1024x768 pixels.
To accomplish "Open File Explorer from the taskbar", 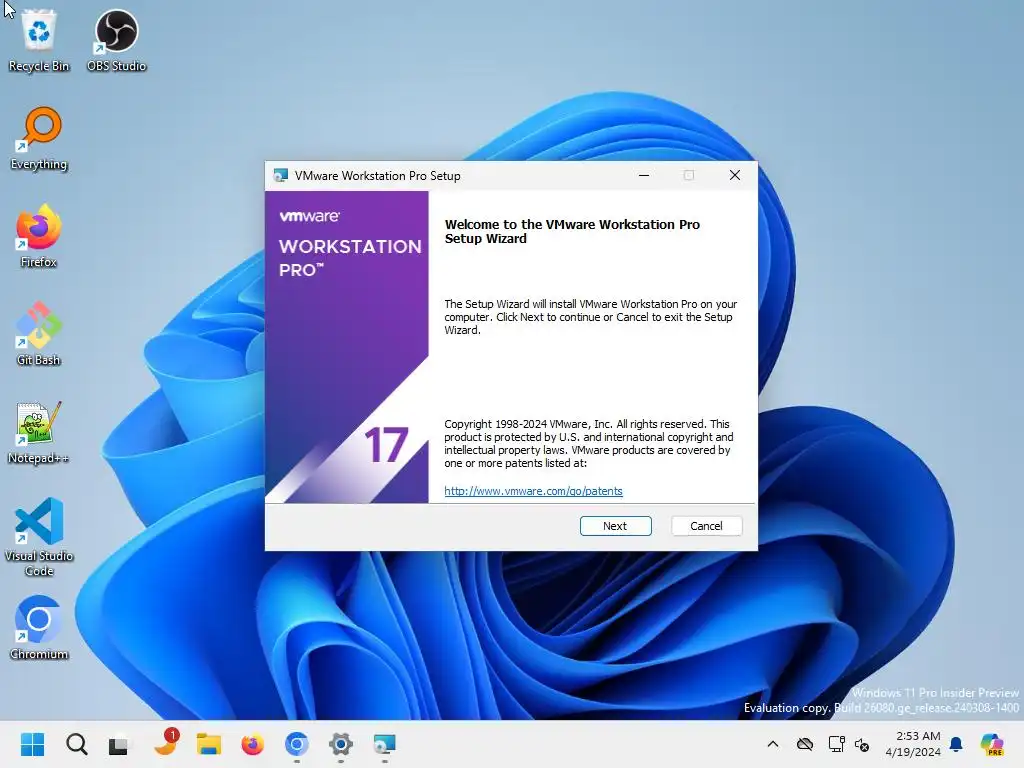I will 209,744.
